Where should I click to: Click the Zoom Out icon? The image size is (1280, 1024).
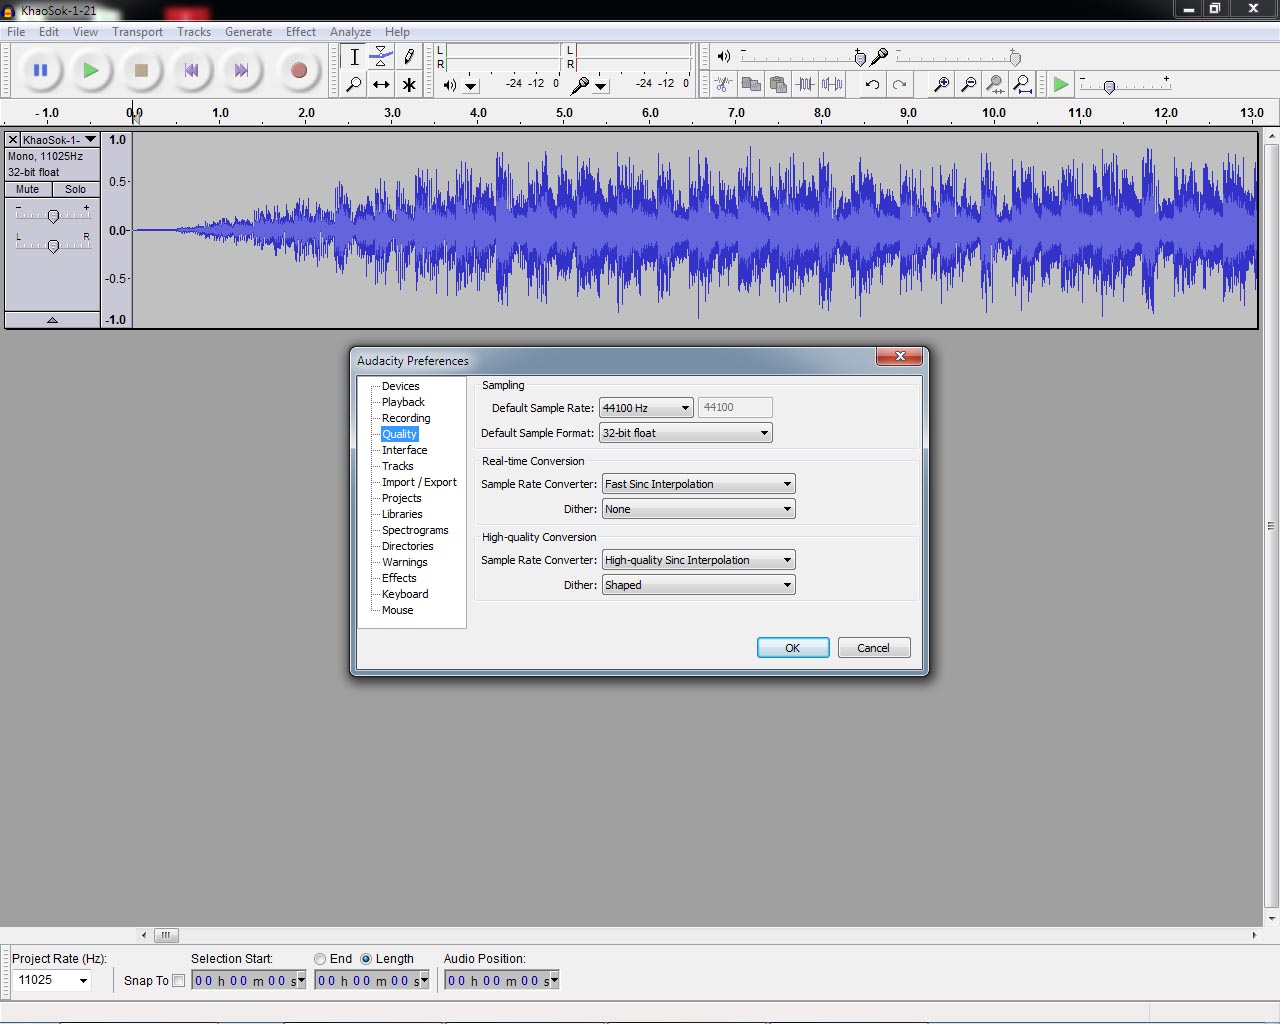pyautogui.click(x=968, y=85)
